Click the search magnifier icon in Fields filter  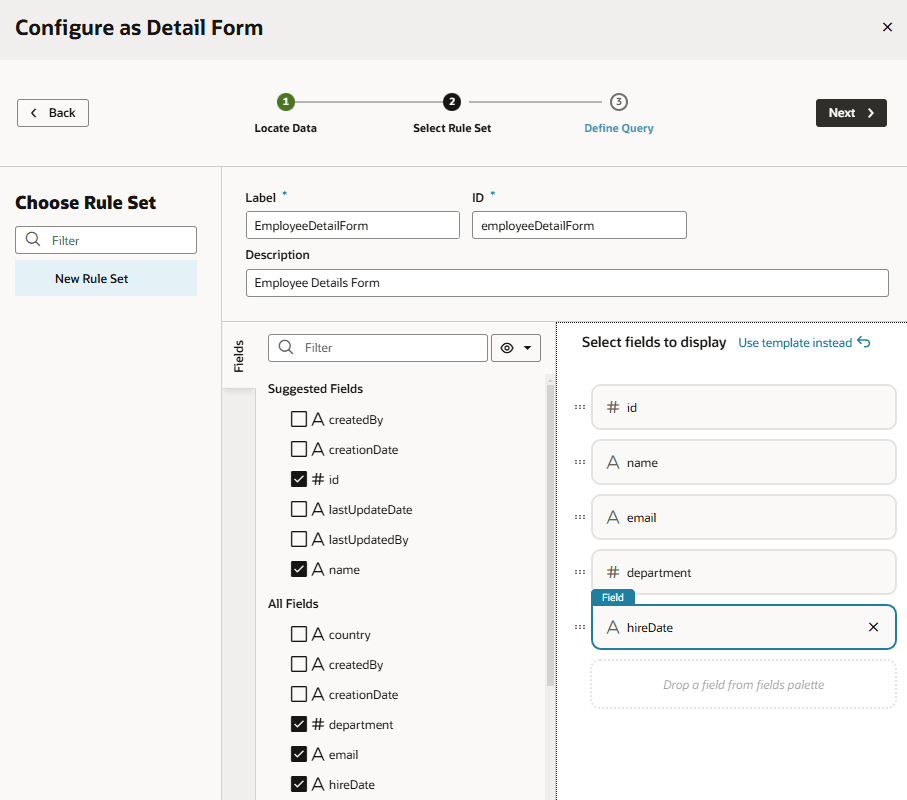[x=287, y=348]
